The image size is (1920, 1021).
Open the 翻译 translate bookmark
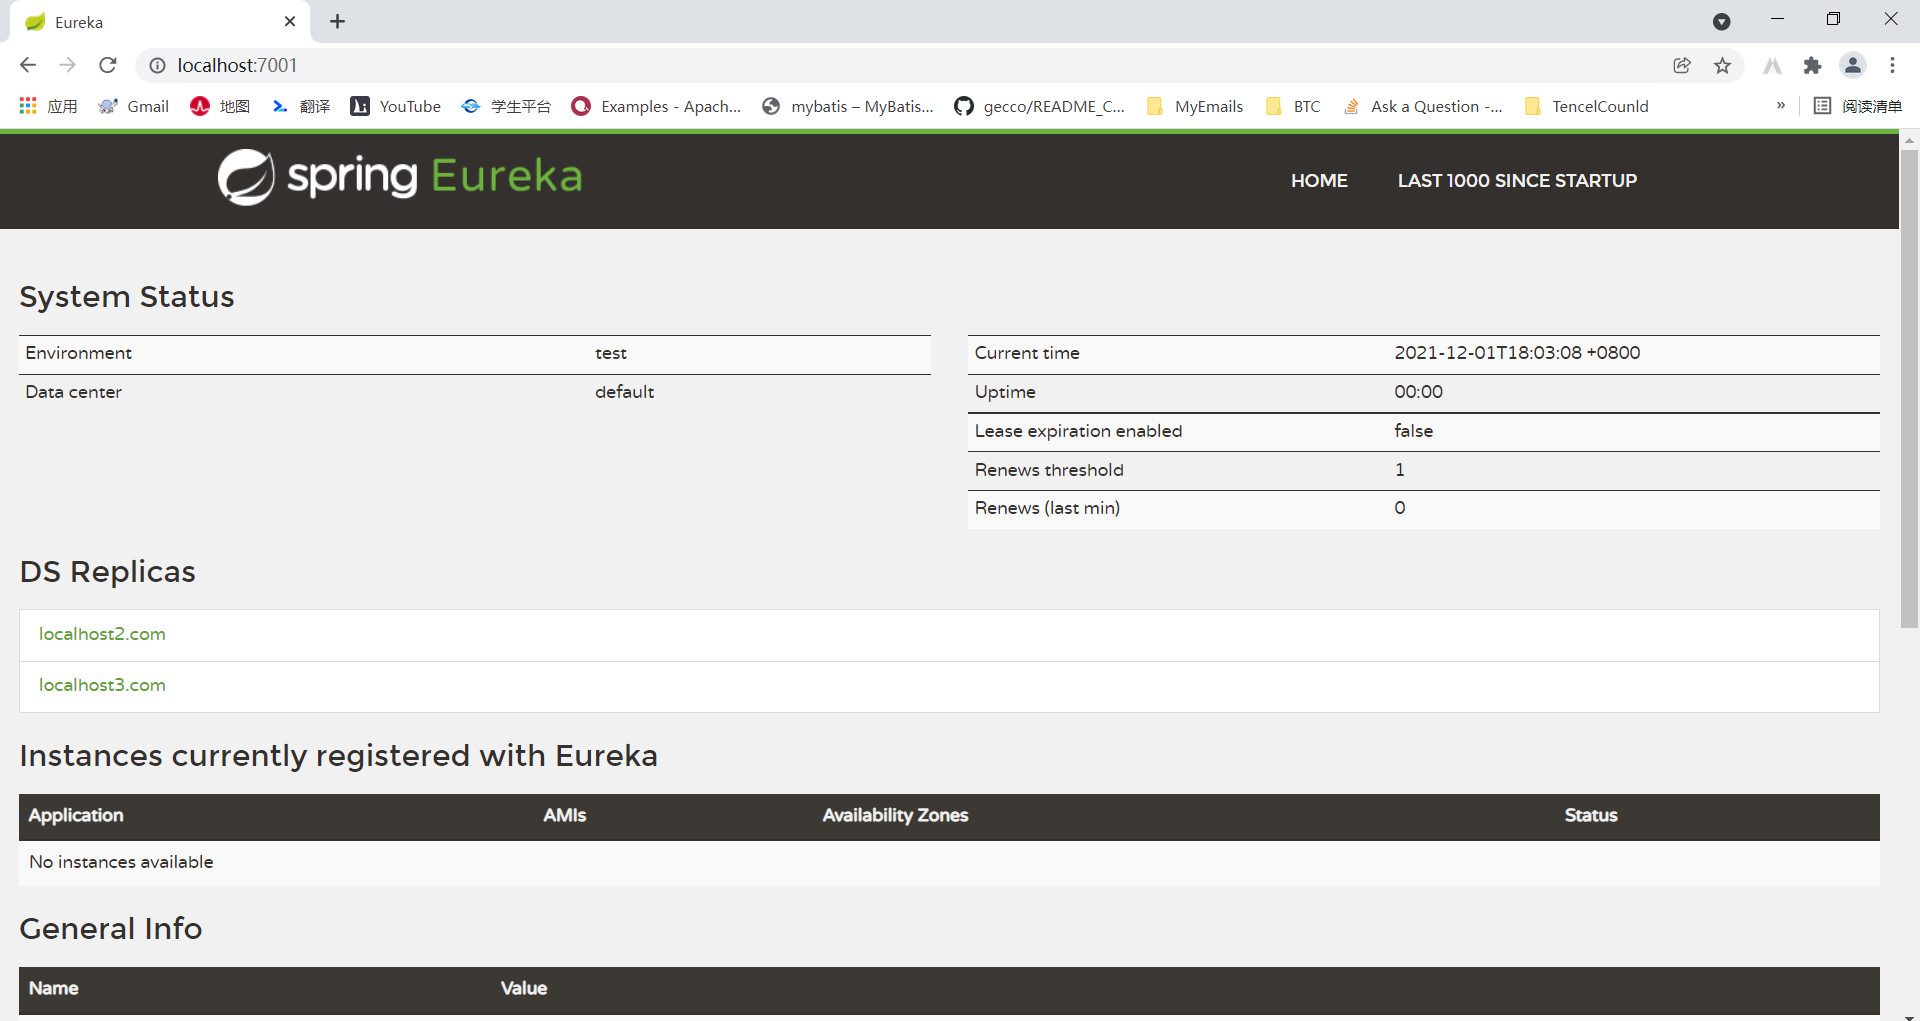[300, 106]
